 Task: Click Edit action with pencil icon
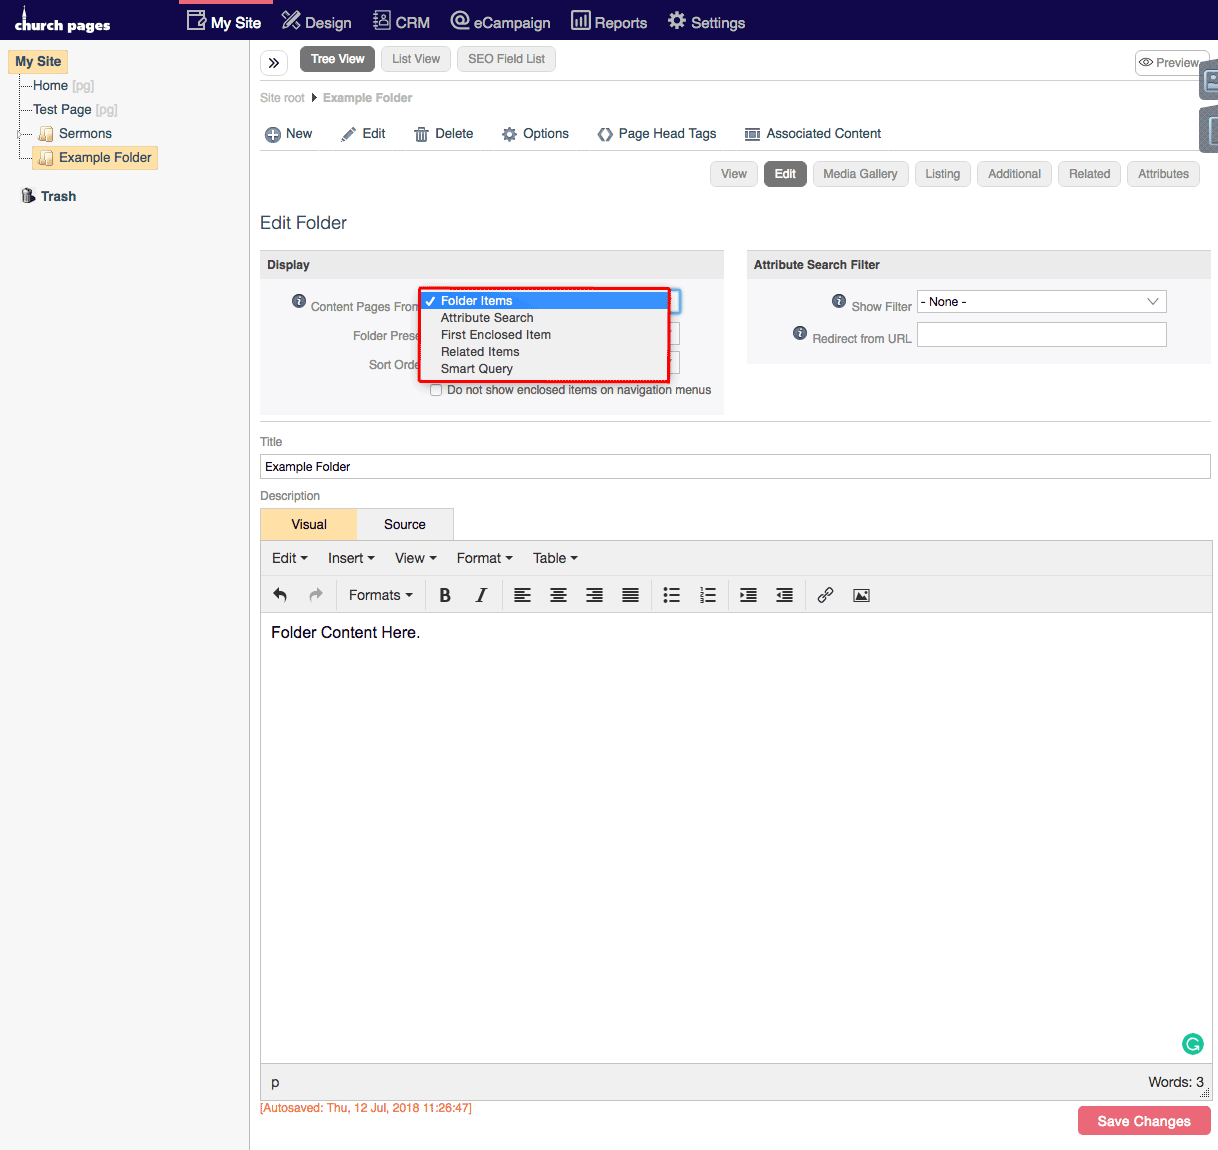(x=363, y=134)
